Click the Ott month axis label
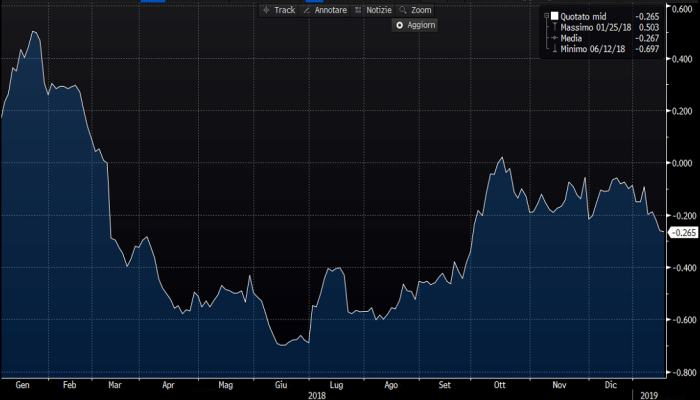 pos(500,383)
